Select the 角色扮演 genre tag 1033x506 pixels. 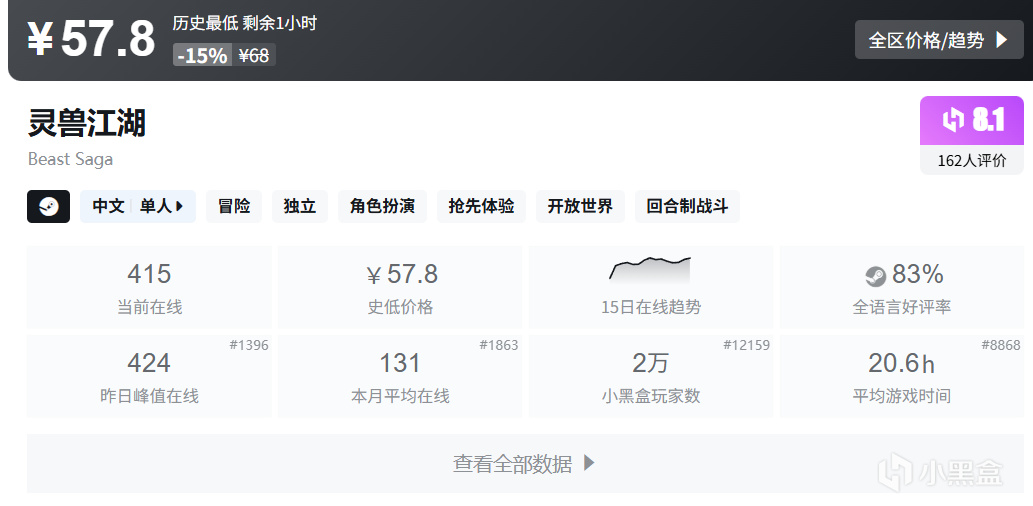point(382,206)
